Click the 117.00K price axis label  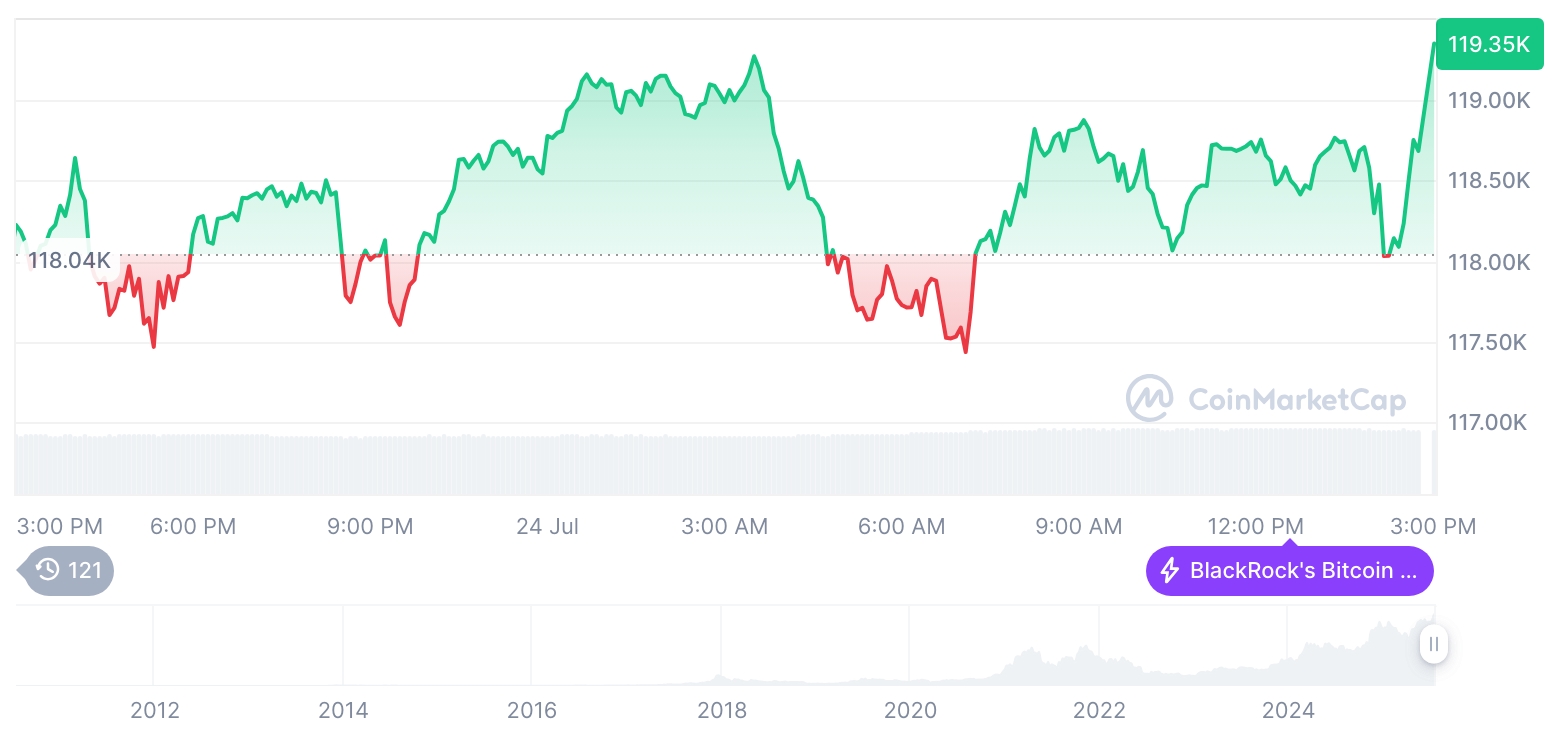[1488, 423]
